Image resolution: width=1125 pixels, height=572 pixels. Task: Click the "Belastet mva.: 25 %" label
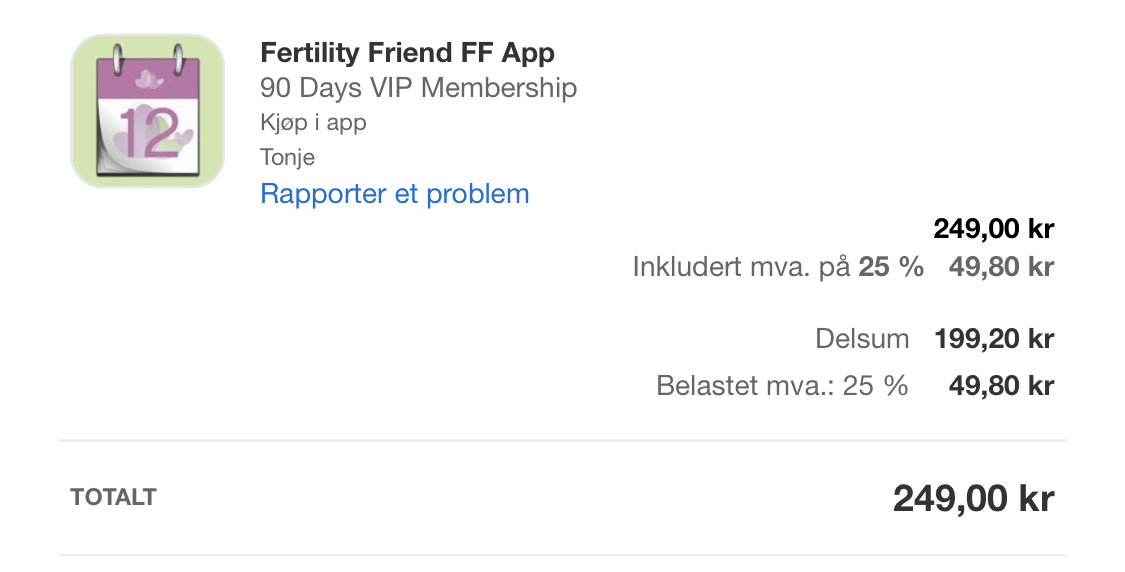click(782, 386)
